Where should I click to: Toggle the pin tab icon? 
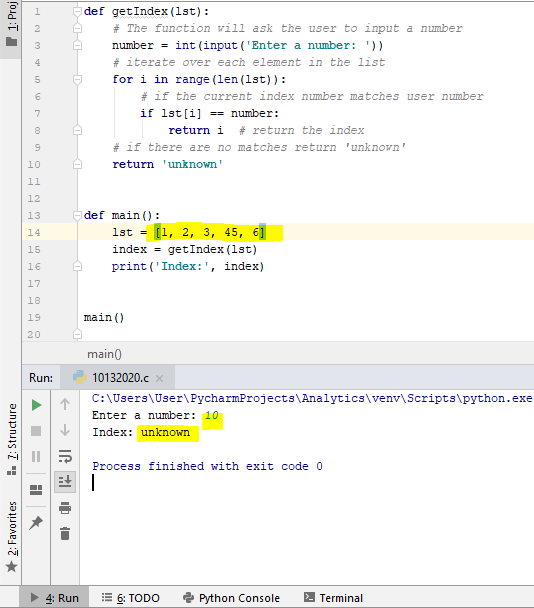pyautogui.click(x=36, y=523)
